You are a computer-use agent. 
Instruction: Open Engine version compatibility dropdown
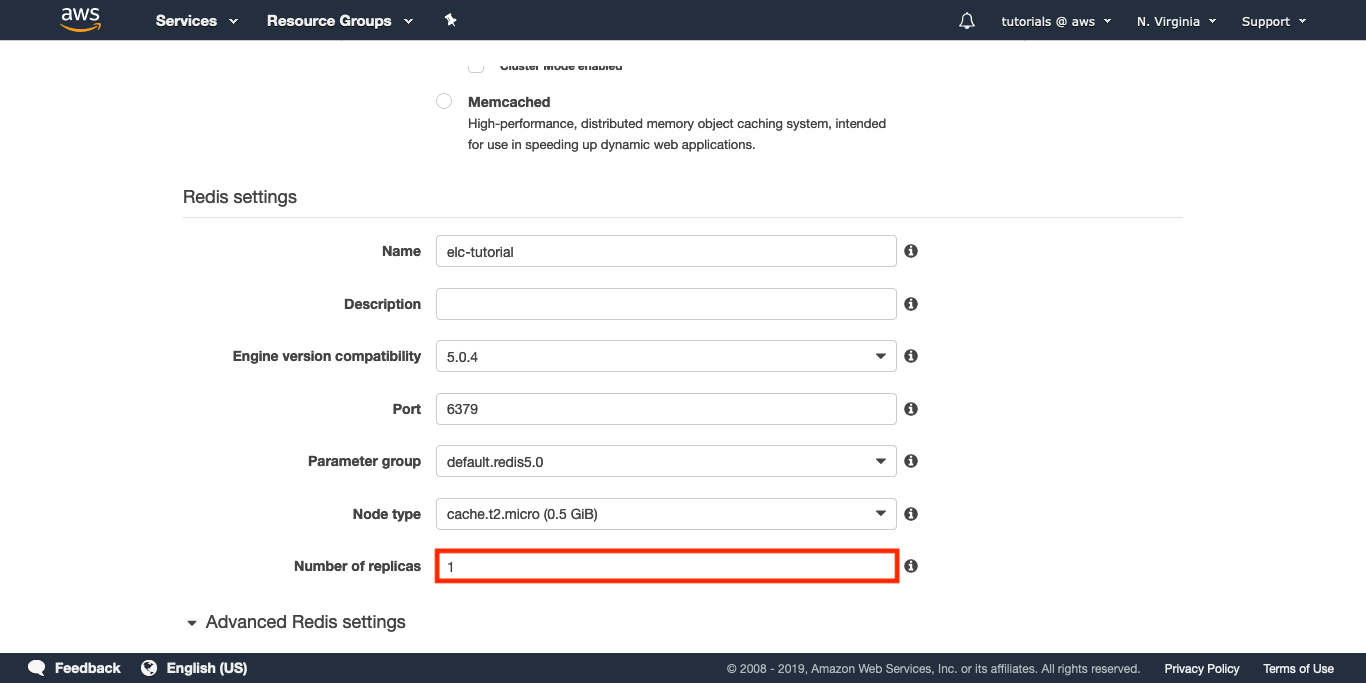(x=666, y=356)
